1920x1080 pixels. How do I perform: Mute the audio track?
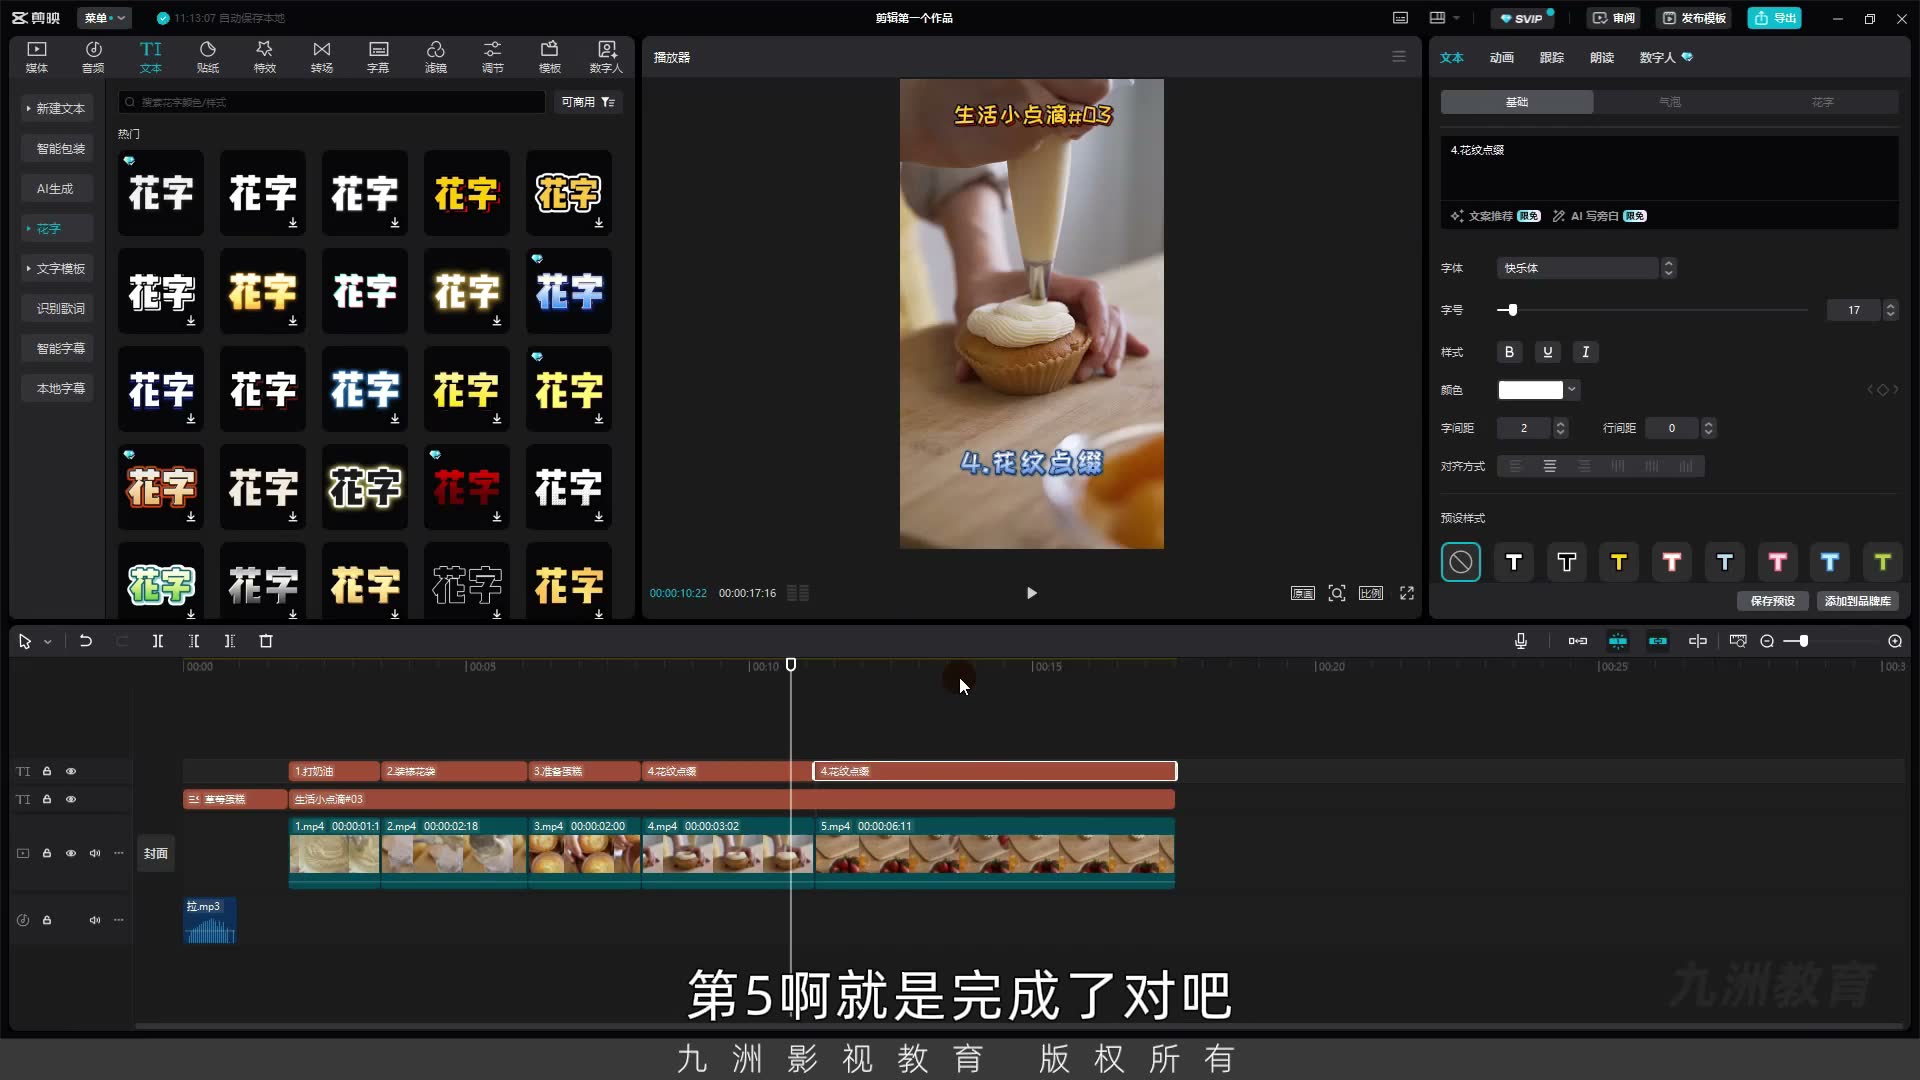pyautogui.click(x=95, y=920)
